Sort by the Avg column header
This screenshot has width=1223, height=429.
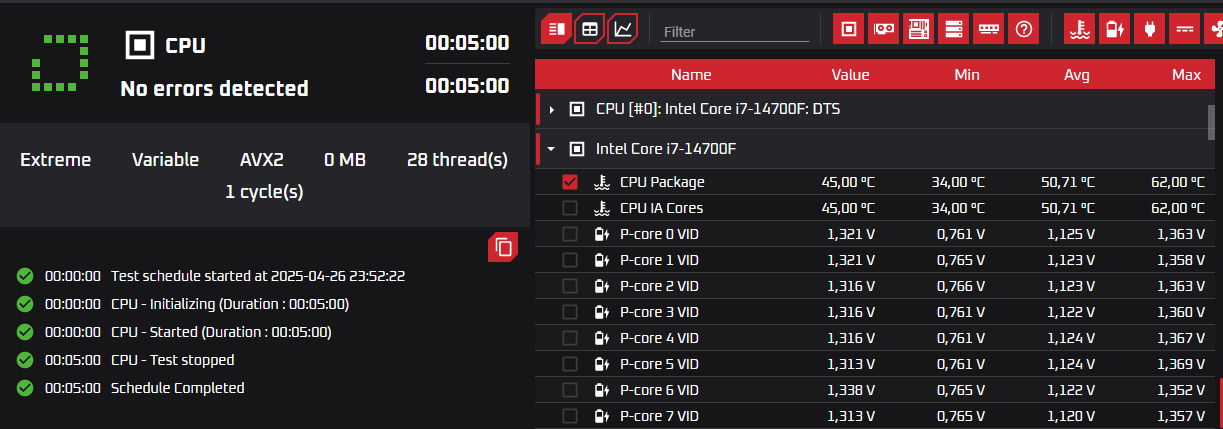tap(1076, 75)
